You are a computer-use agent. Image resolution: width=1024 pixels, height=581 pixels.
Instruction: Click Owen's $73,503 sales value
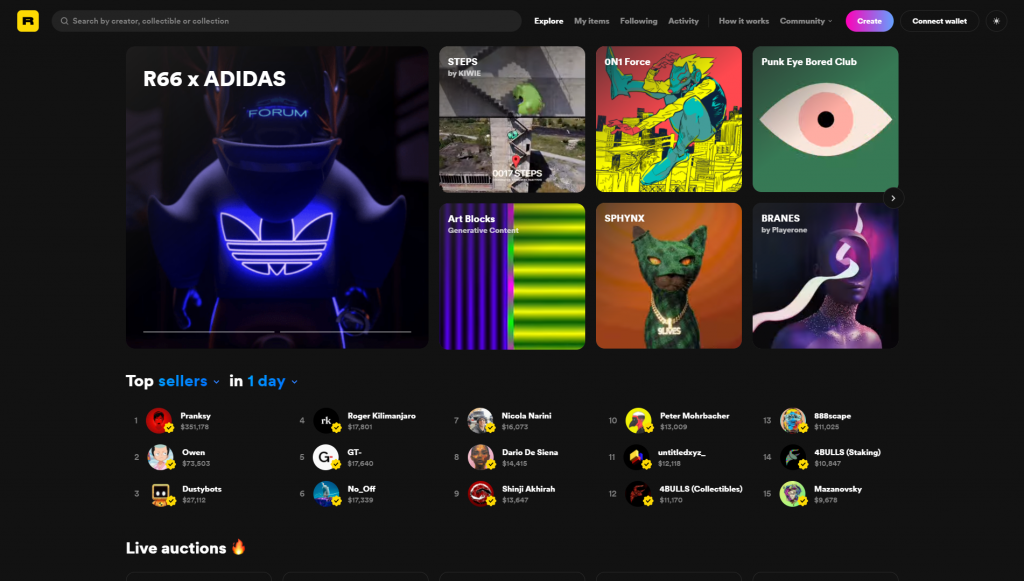click(x=196, y=463)
